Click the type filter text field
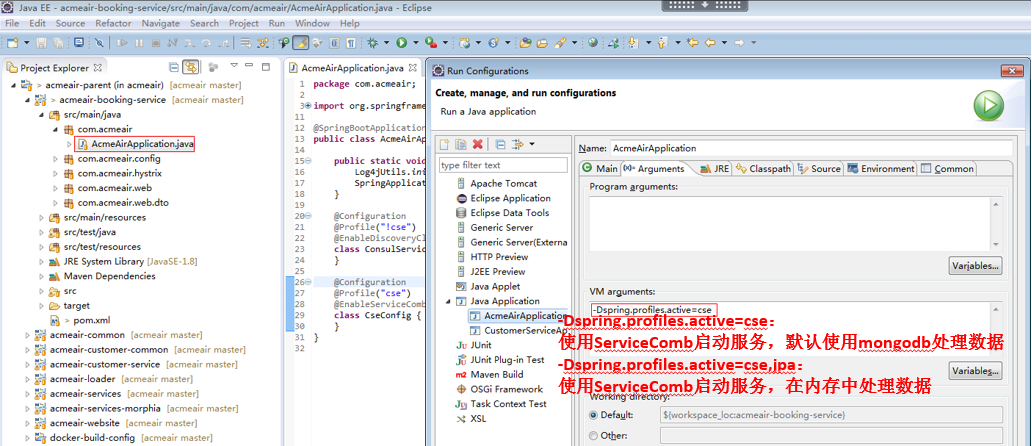The width and height of the screenshot is (1032, 446). [x=502, y=165]
